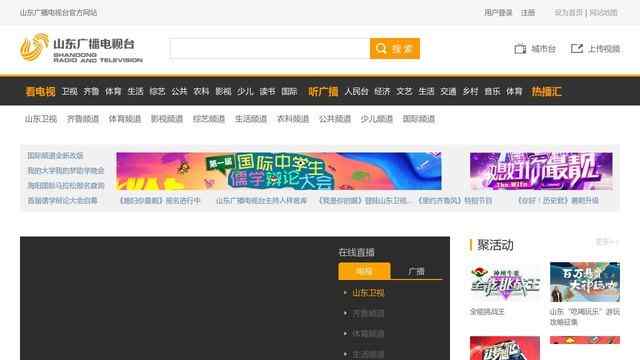Image resolution: width=640 pixels, height=360 pixels.
Task: Open 《媳妇你最靓》报名进行中 link
Action: [x=160, y=200]
